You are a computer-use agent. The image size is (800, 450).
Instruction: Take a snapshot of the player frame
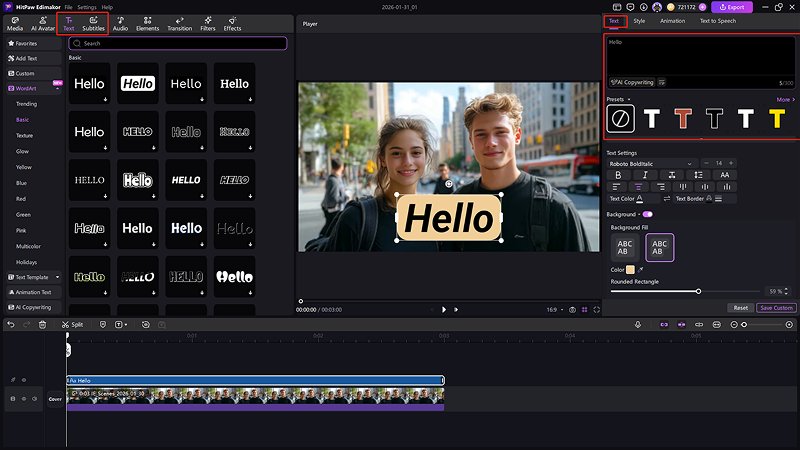572,310
